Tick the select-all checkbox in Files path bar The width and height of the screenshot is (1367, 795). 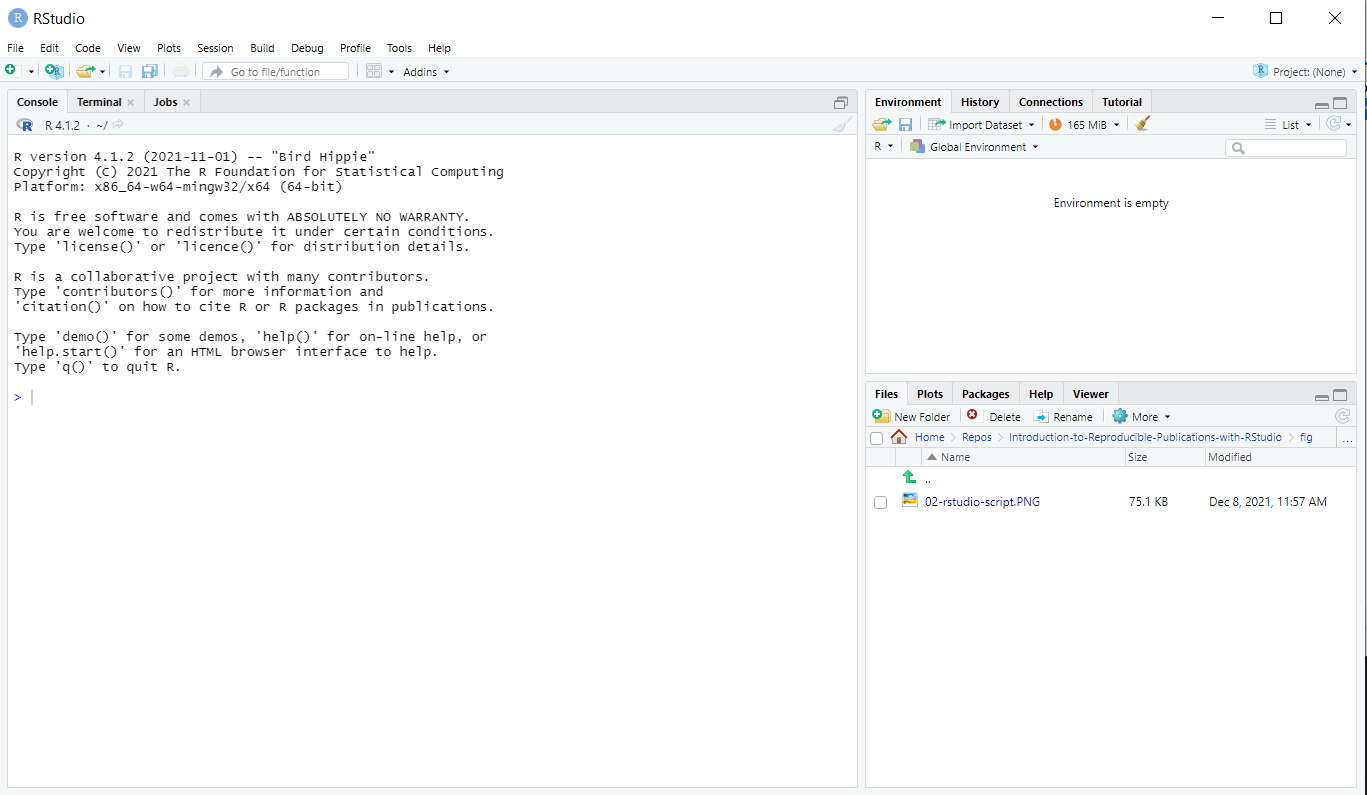(x=877, y=438)
